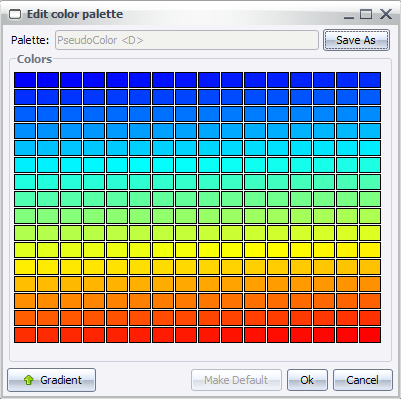Click the Save As button

[x=356, y=40]
